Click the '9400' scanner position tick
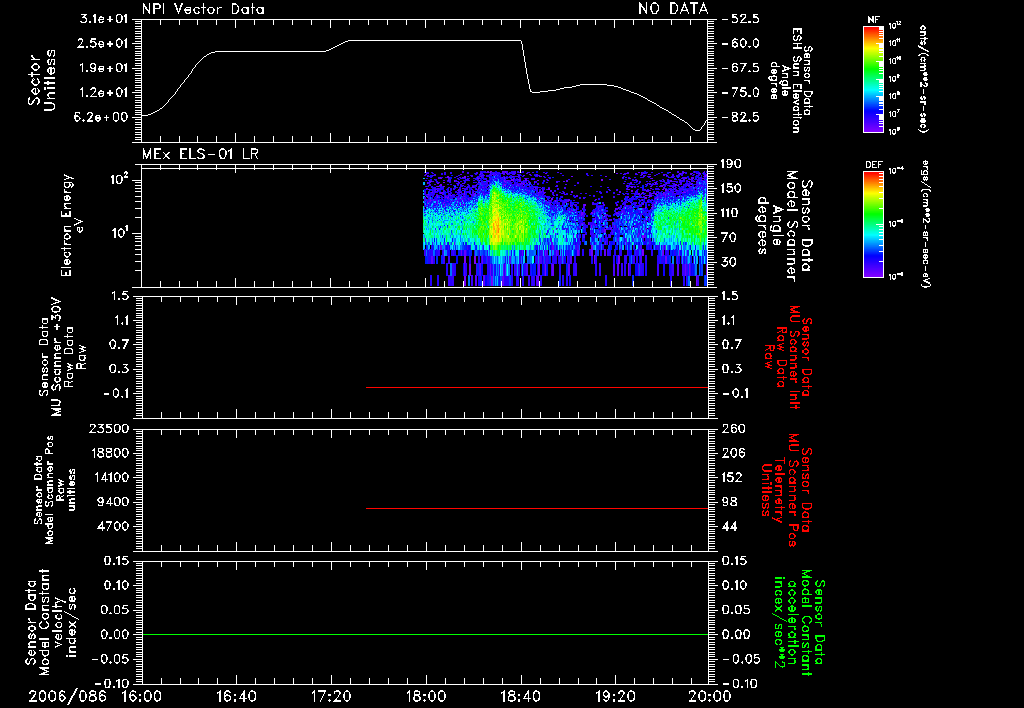Image resolution: width=1024 pixels, height=708 pixels. point(113,502)
